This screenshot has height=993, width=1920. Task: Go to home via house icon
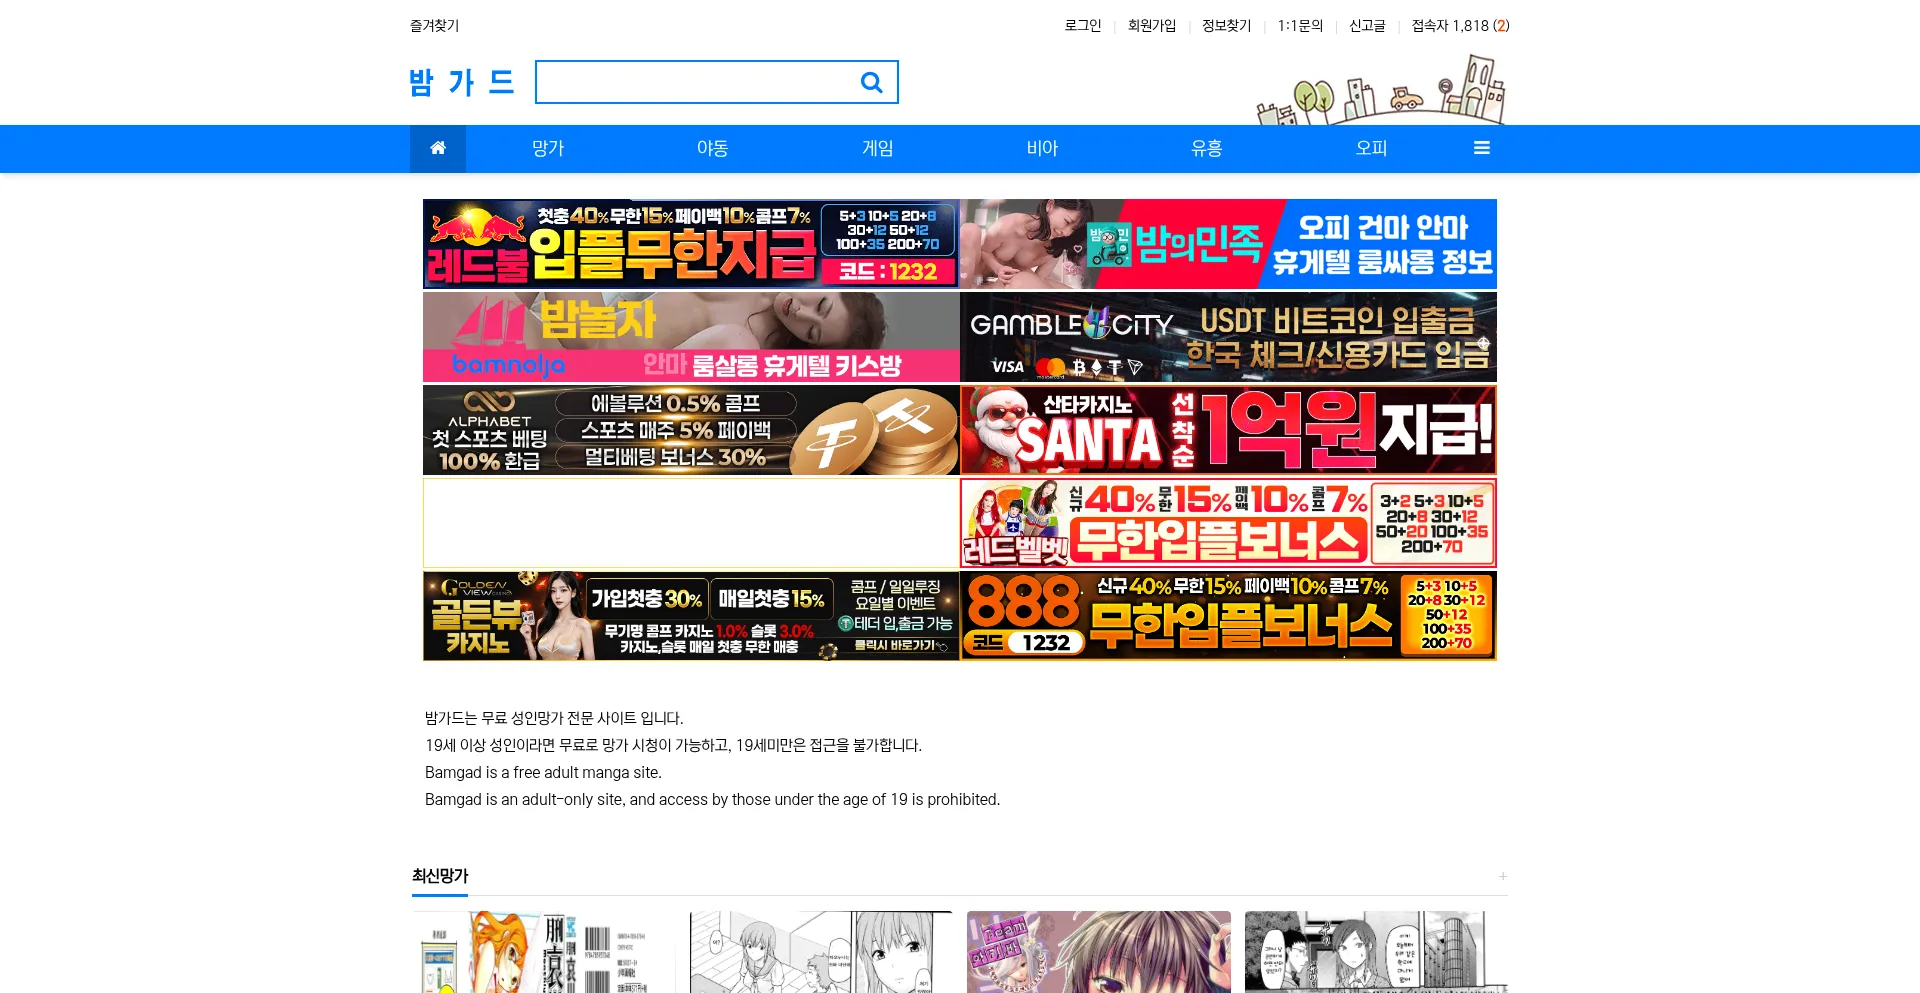click(x=438, y=148)
